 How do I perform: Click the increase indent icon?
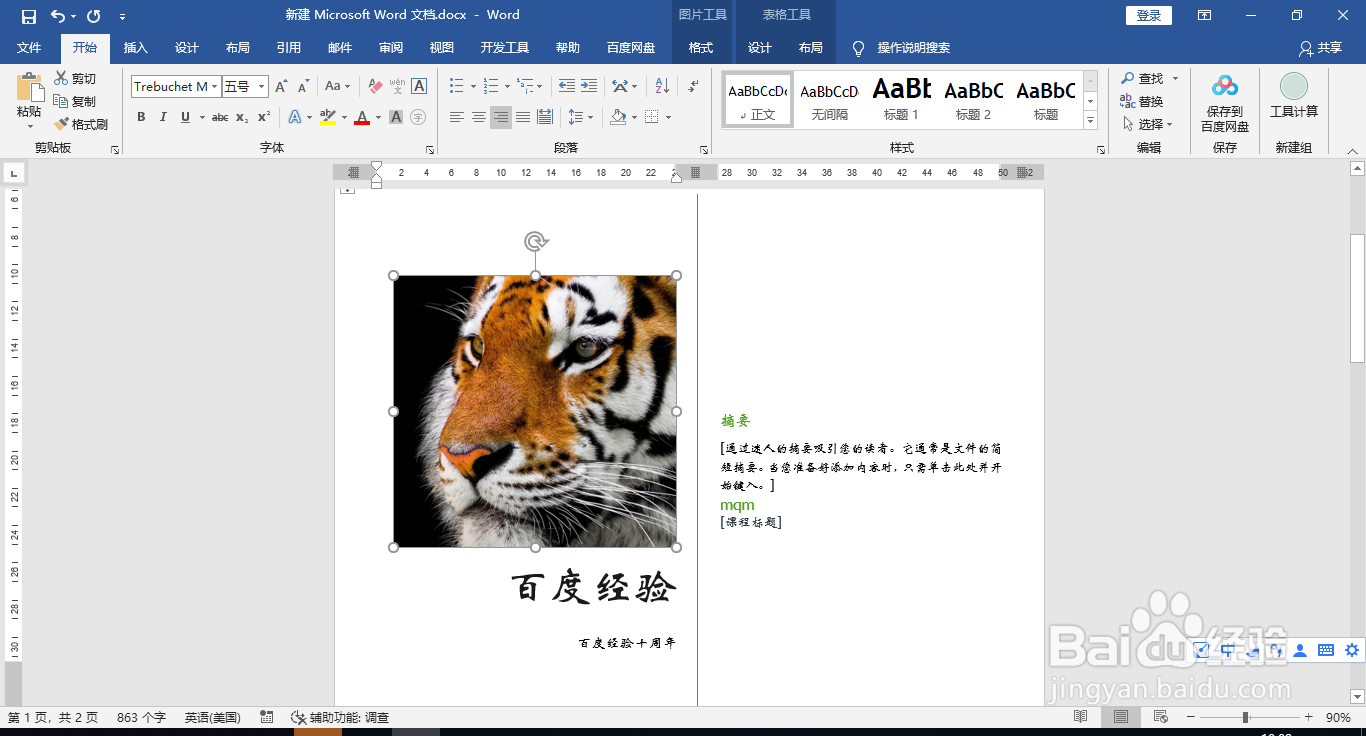pos(589,87)
